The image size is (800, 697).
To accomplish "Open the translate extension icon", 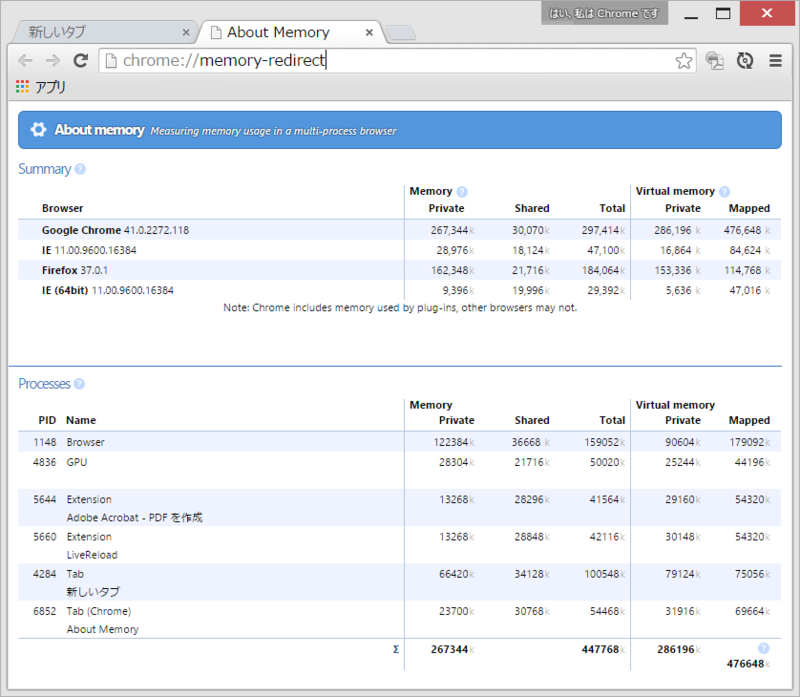I will coord(715,61).
